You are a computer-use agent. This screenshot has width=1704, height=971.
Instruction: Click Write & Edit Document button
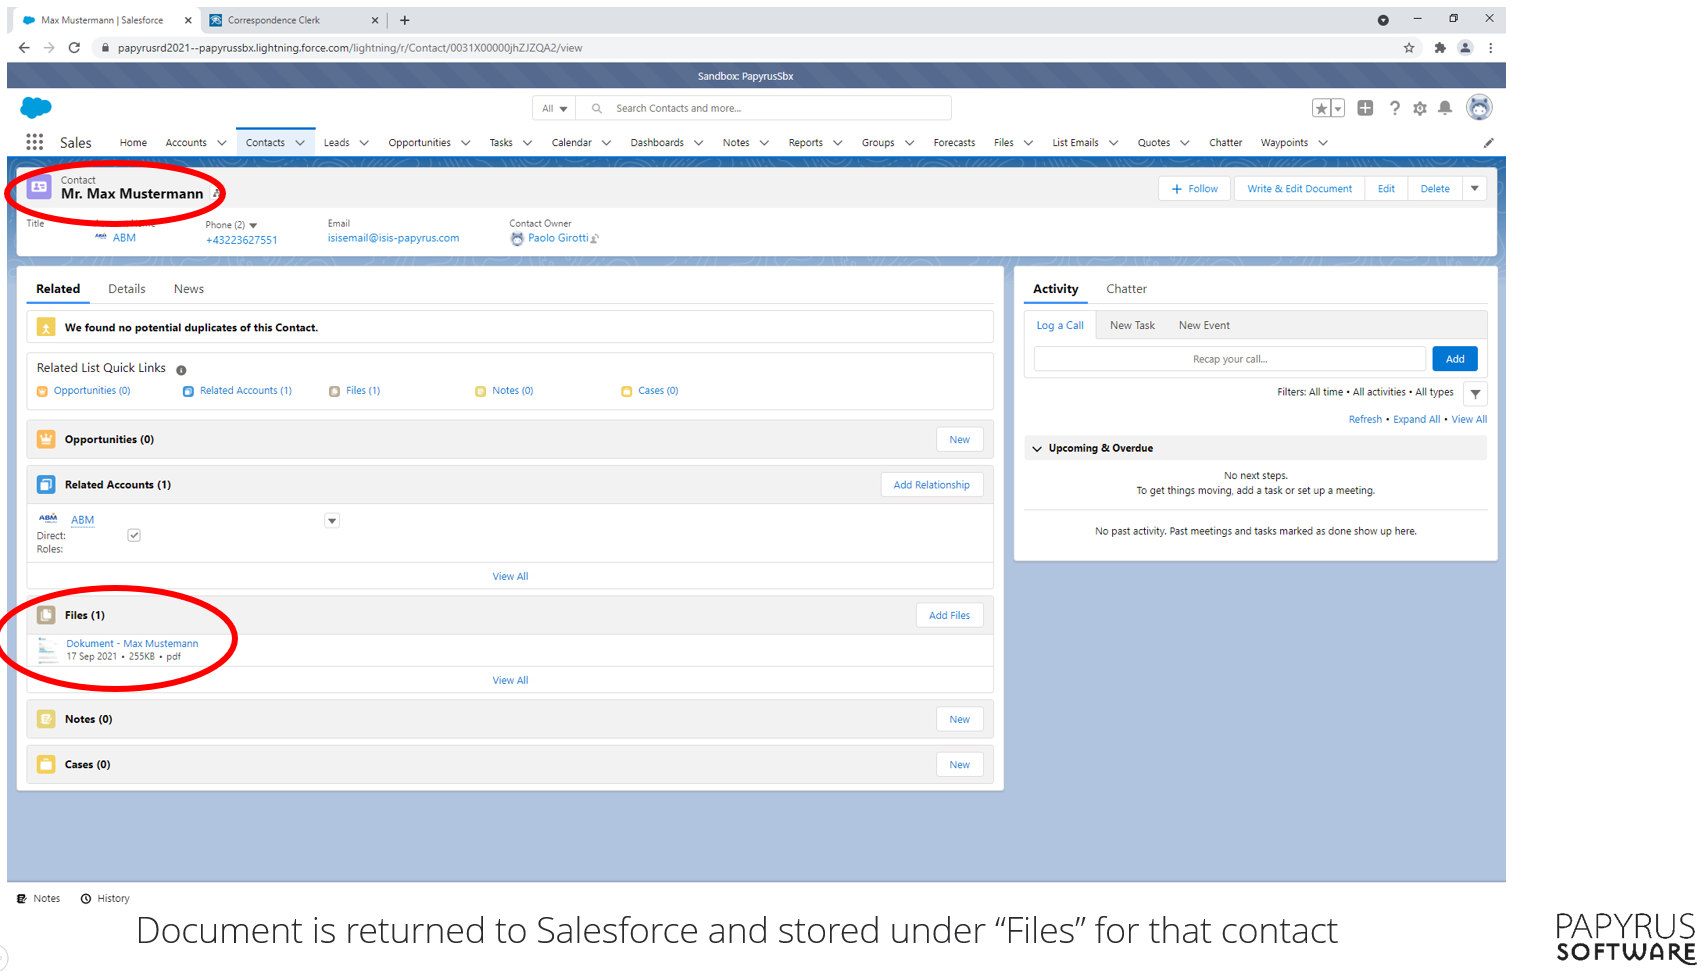click(1299, 189)
